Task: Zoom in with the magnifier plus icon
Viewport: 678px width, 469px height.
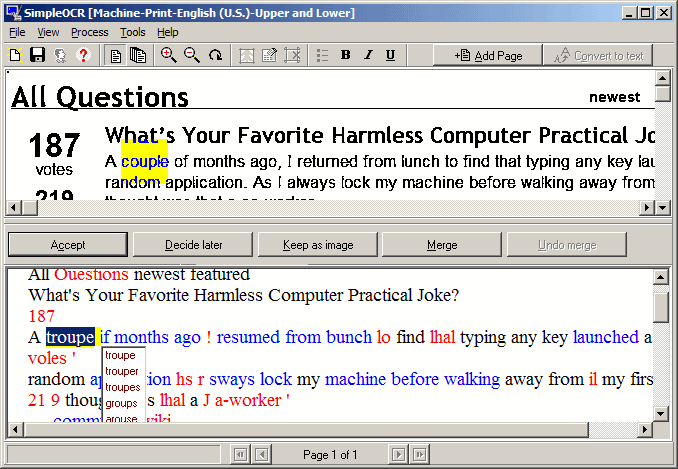Action: (x=168, y=55)
